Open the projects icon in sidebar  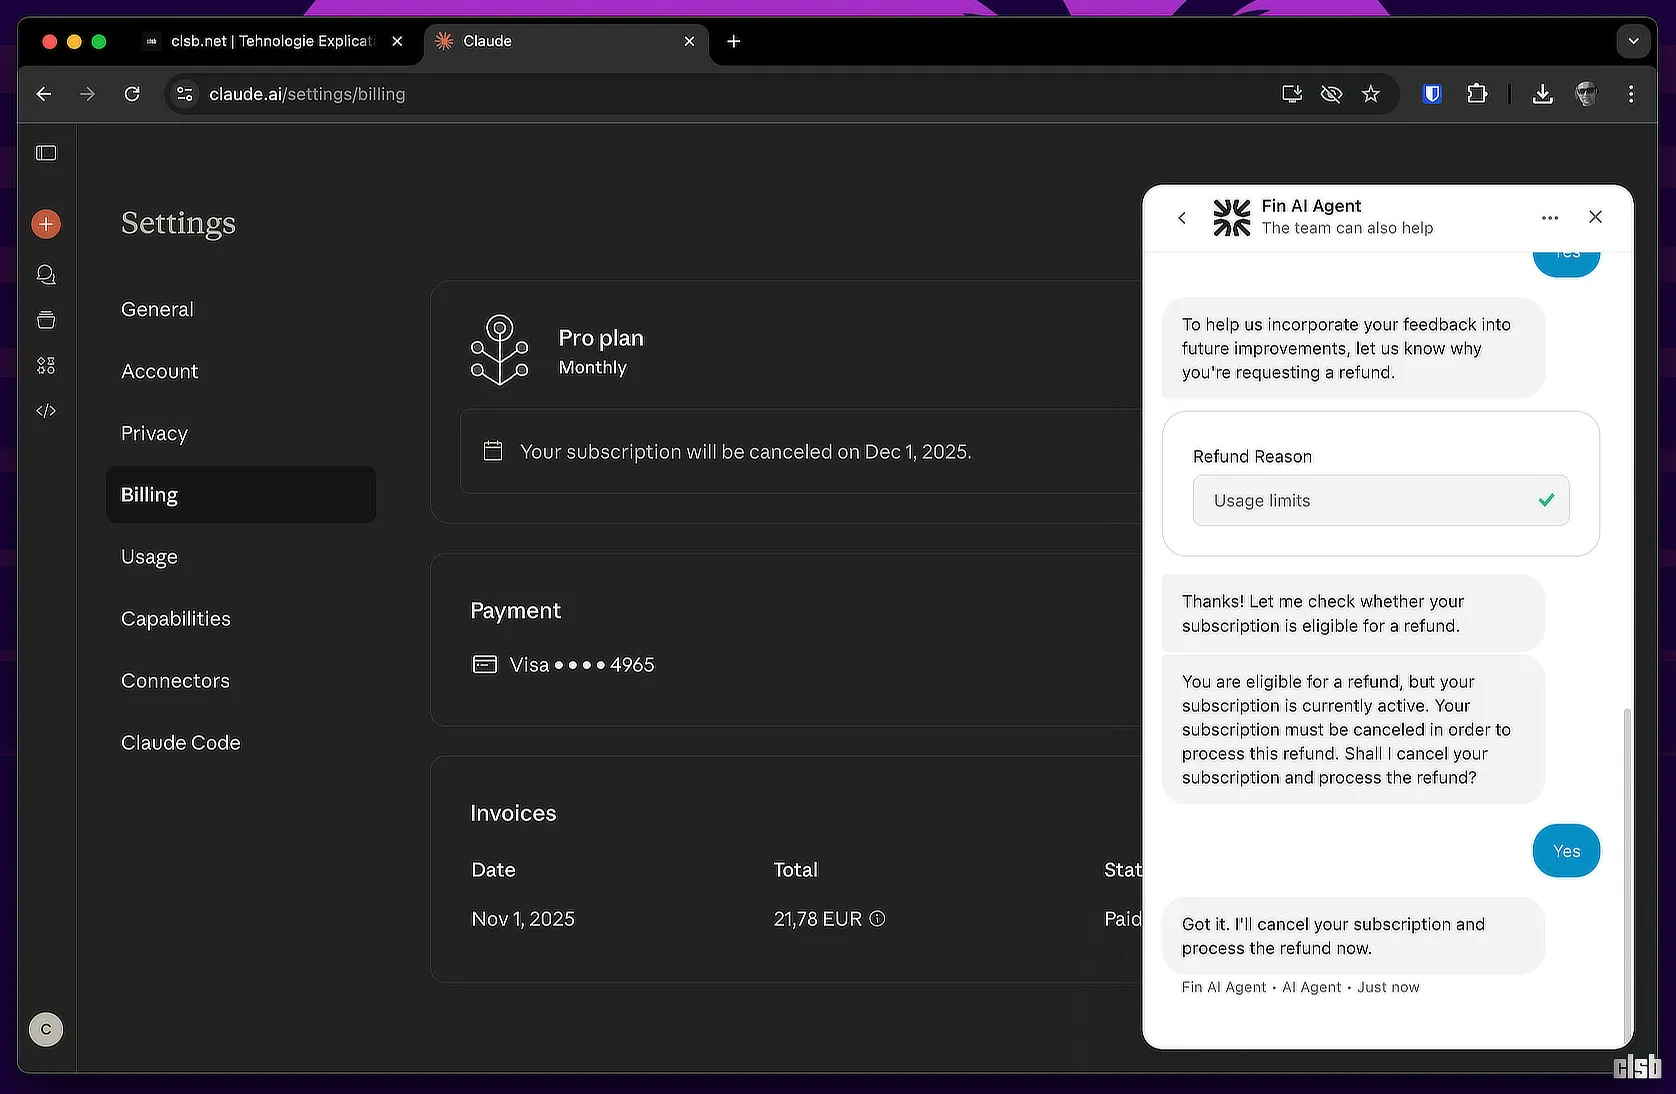point(46,320)
